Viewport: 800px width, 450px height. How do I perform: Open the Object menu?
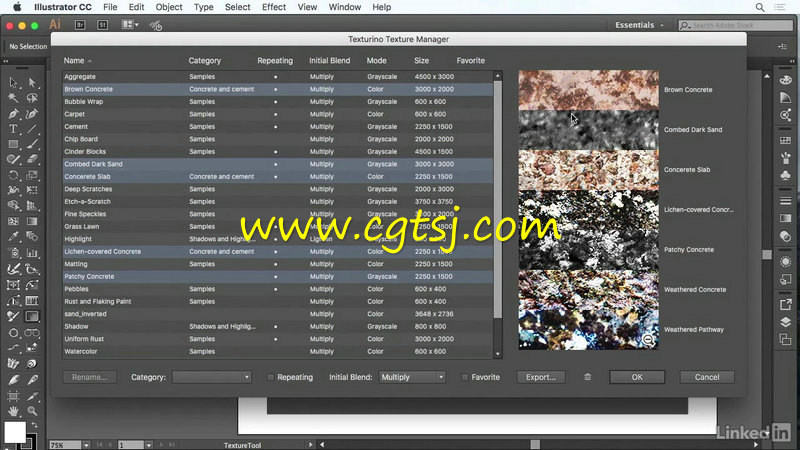click(x=168, y=7)
